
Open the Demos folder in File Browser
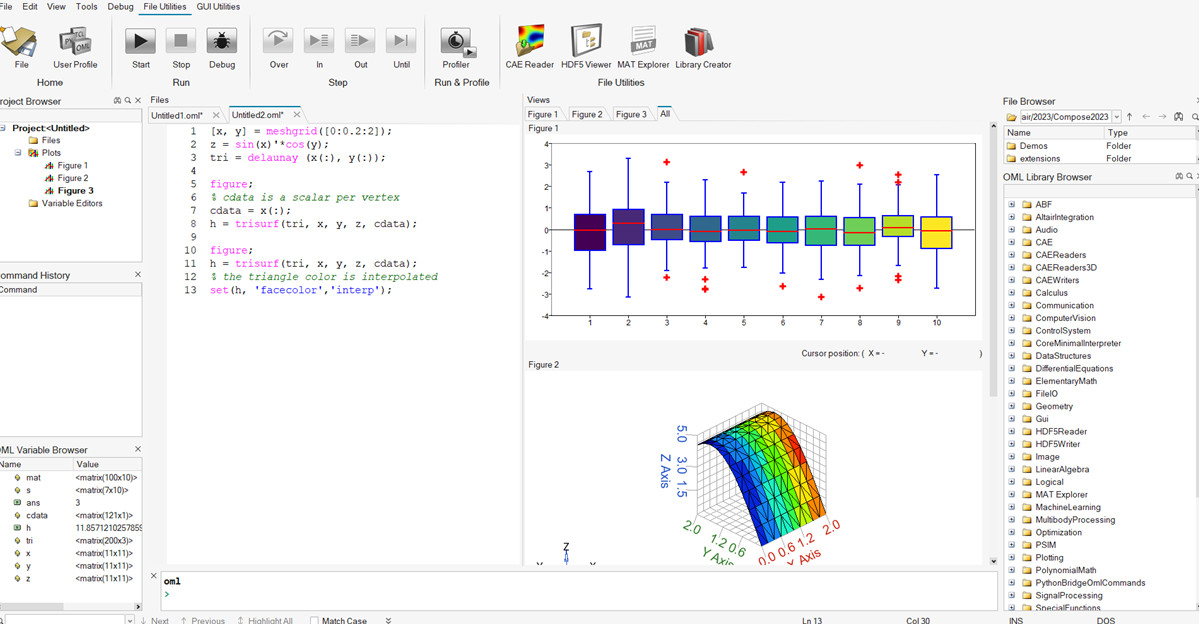click(x=1033, y=146)
